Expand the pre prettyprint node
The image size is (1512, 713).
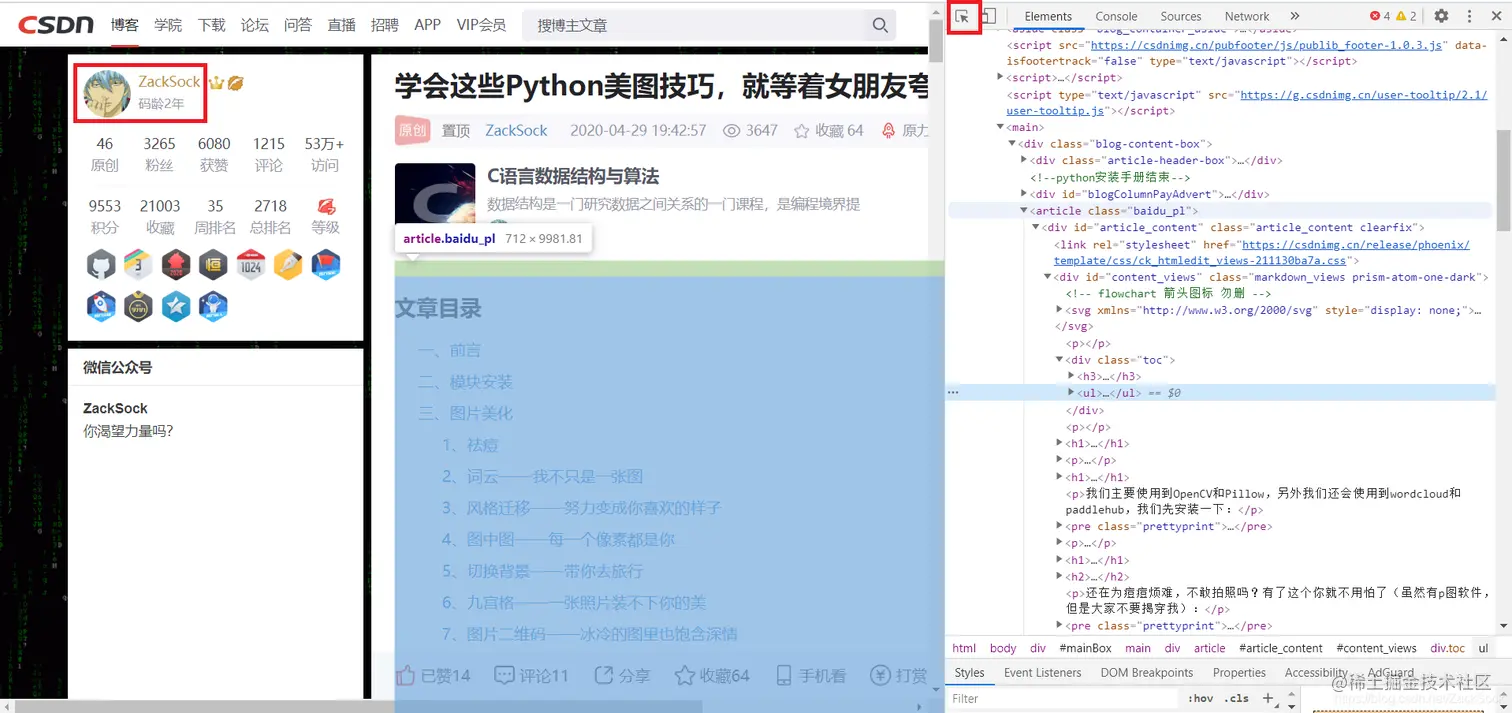1059,526
